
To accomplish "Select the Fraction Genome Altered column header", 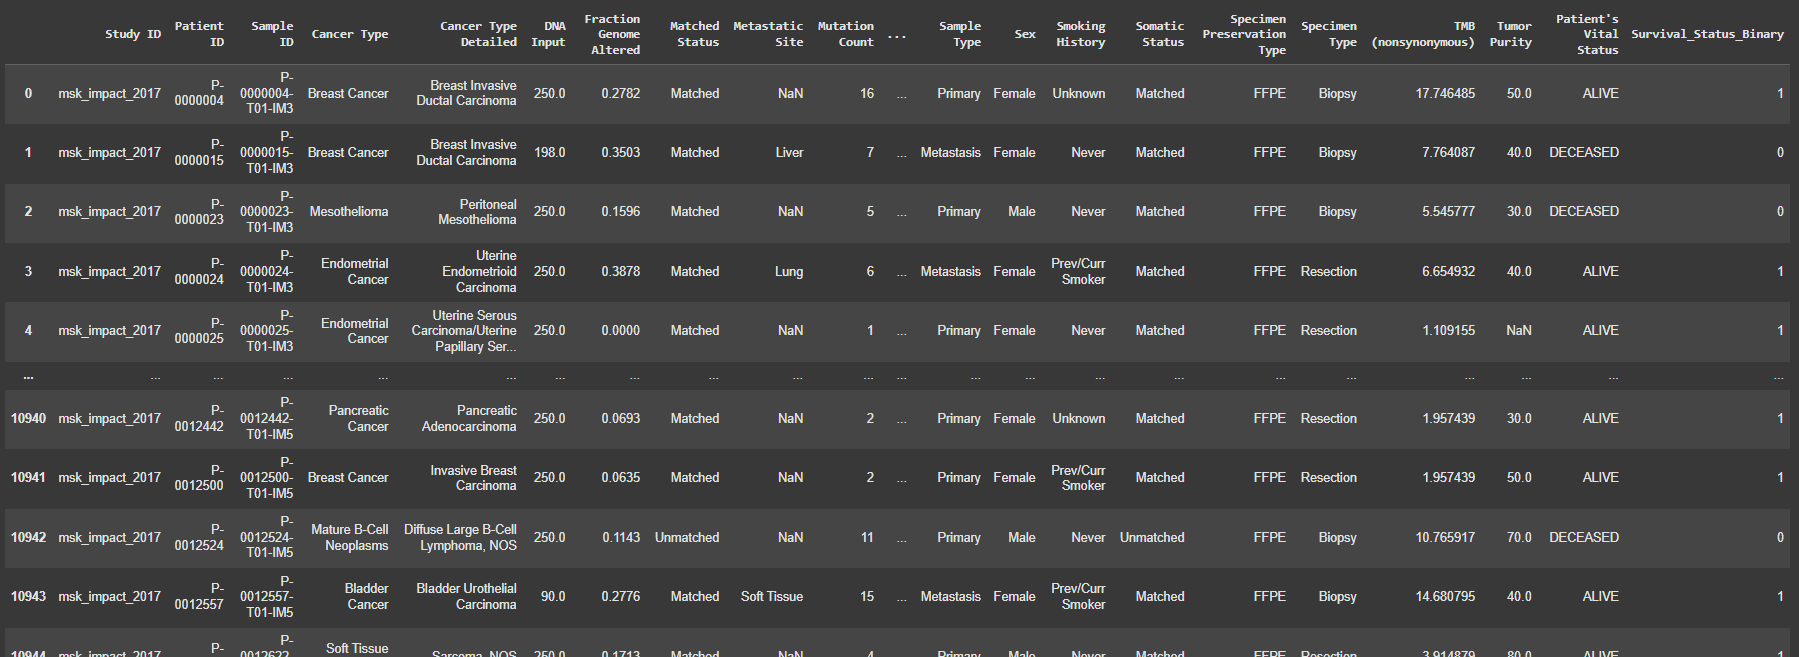I will click(612, 34).
